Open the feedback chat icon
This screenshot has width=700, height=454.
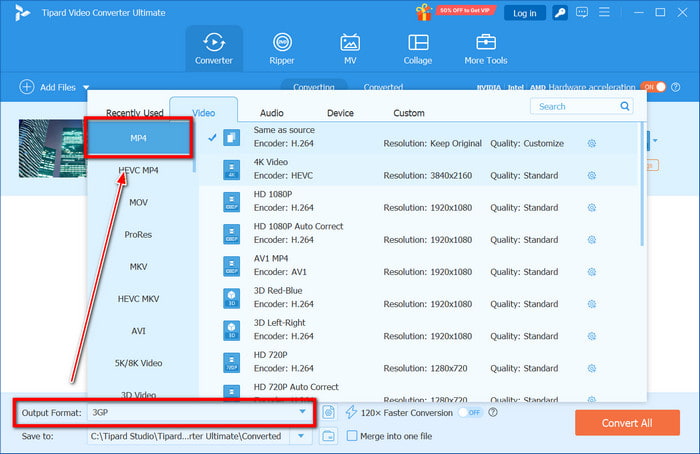tap(582, 13)
